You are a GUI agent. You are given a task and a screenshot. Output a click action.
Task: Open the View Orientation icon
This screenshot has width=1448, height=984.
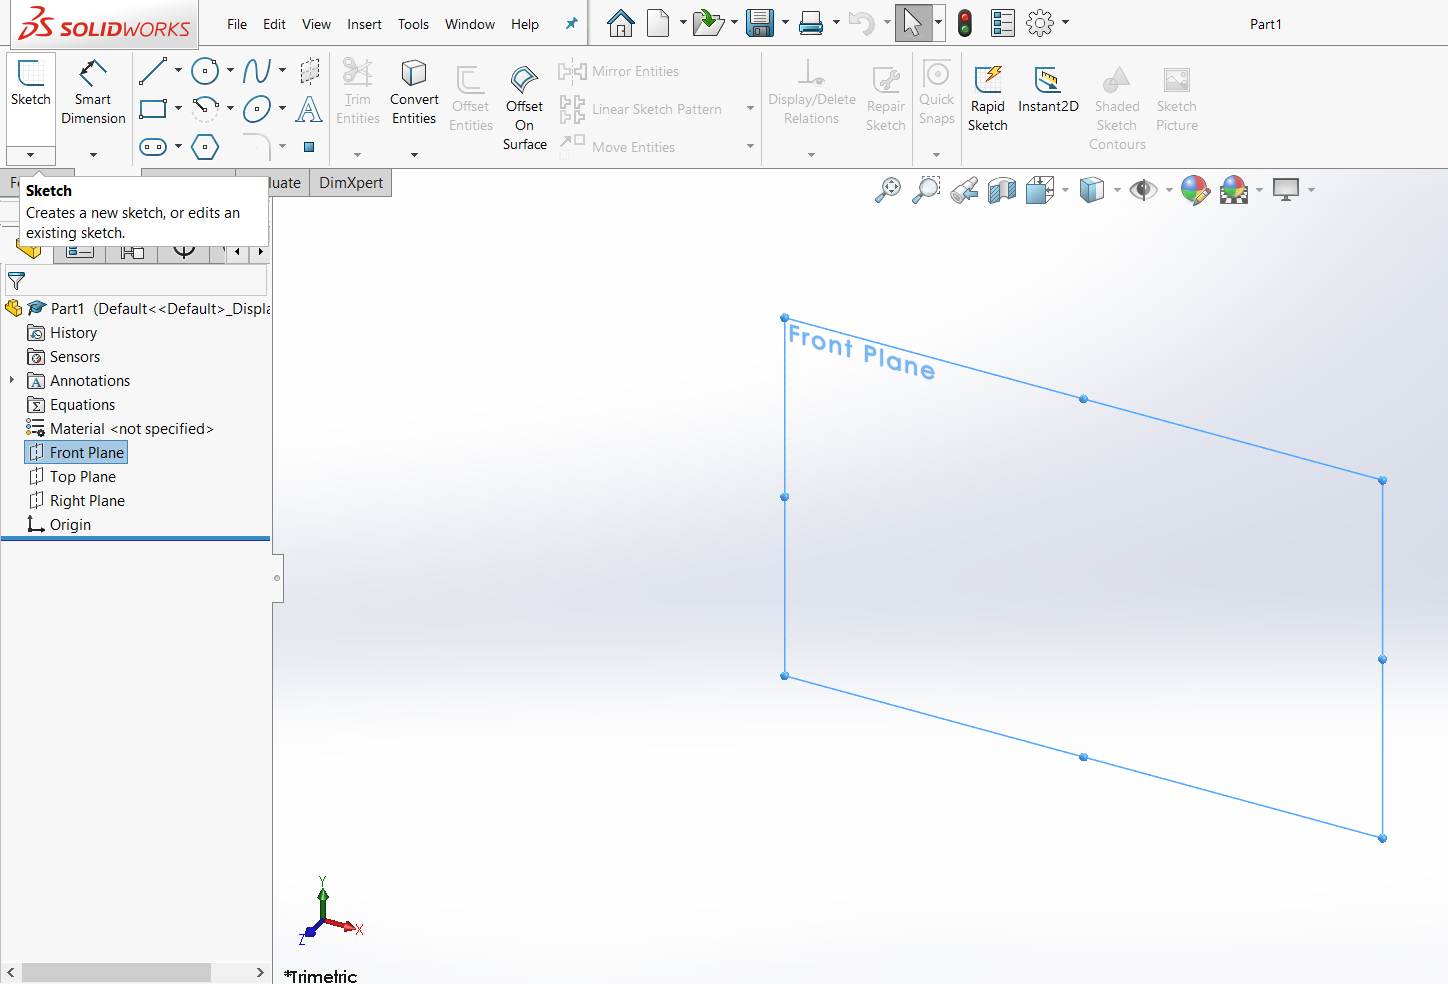[1040, 189]
